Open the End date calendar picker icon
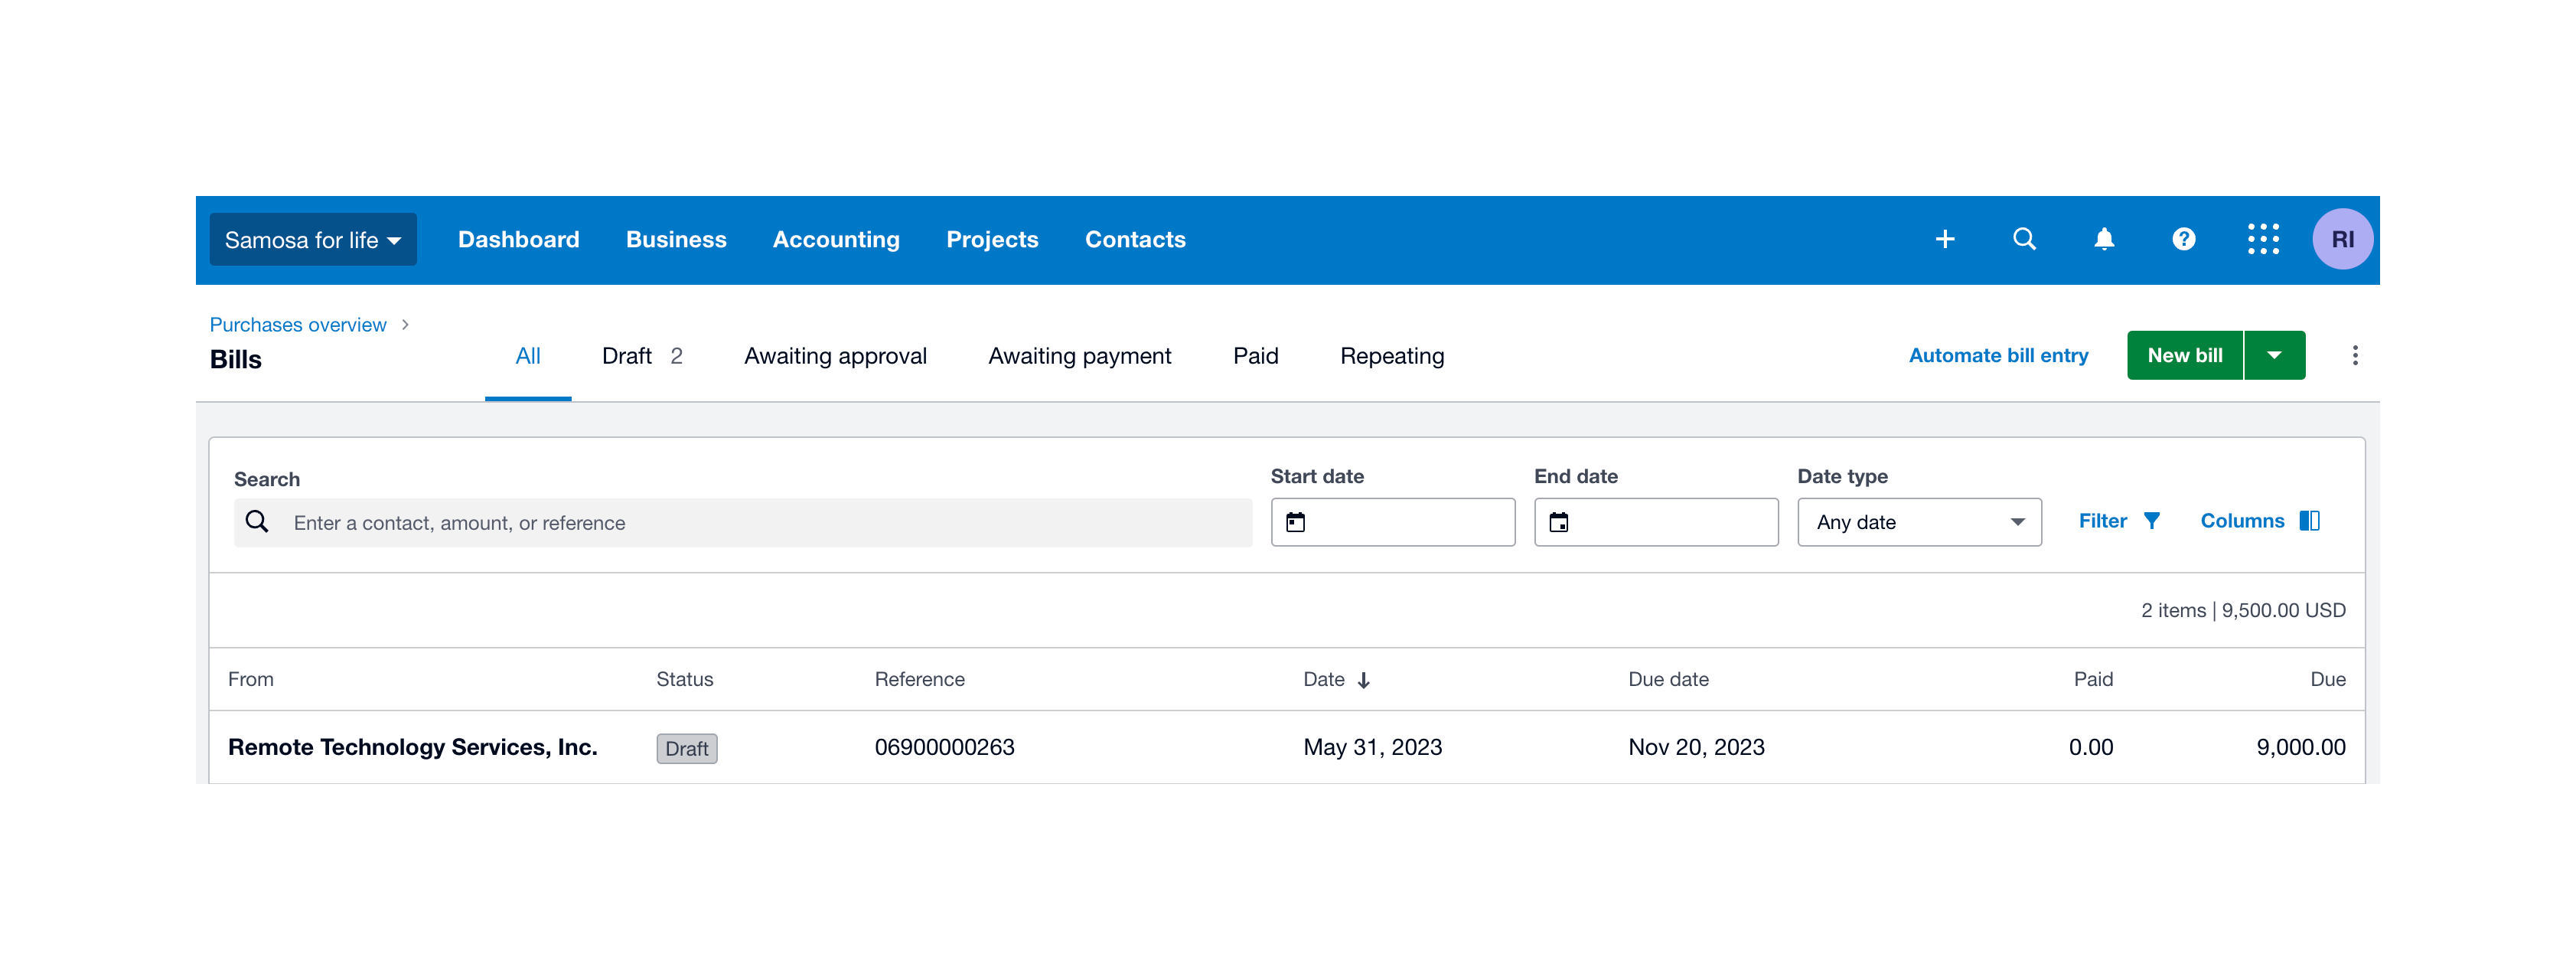 pyautogui.click(x=1560, y=521)
